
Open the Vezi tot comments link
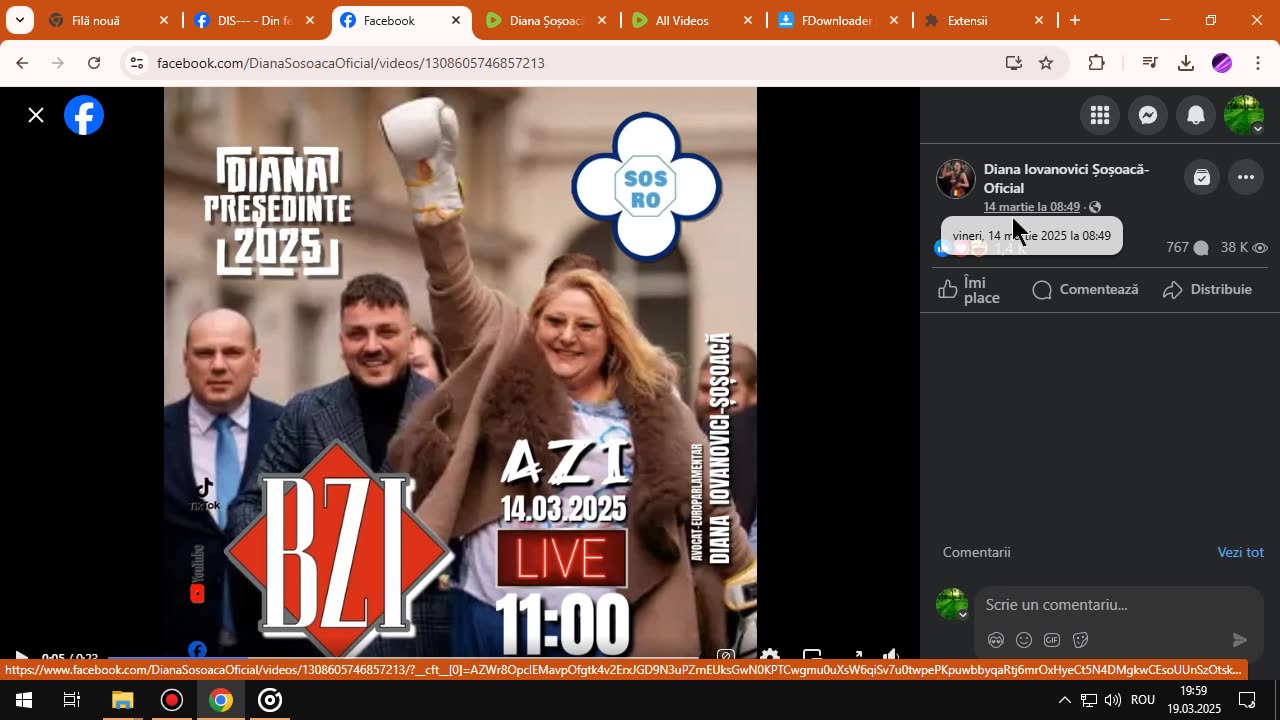(x=1240, y=552)
